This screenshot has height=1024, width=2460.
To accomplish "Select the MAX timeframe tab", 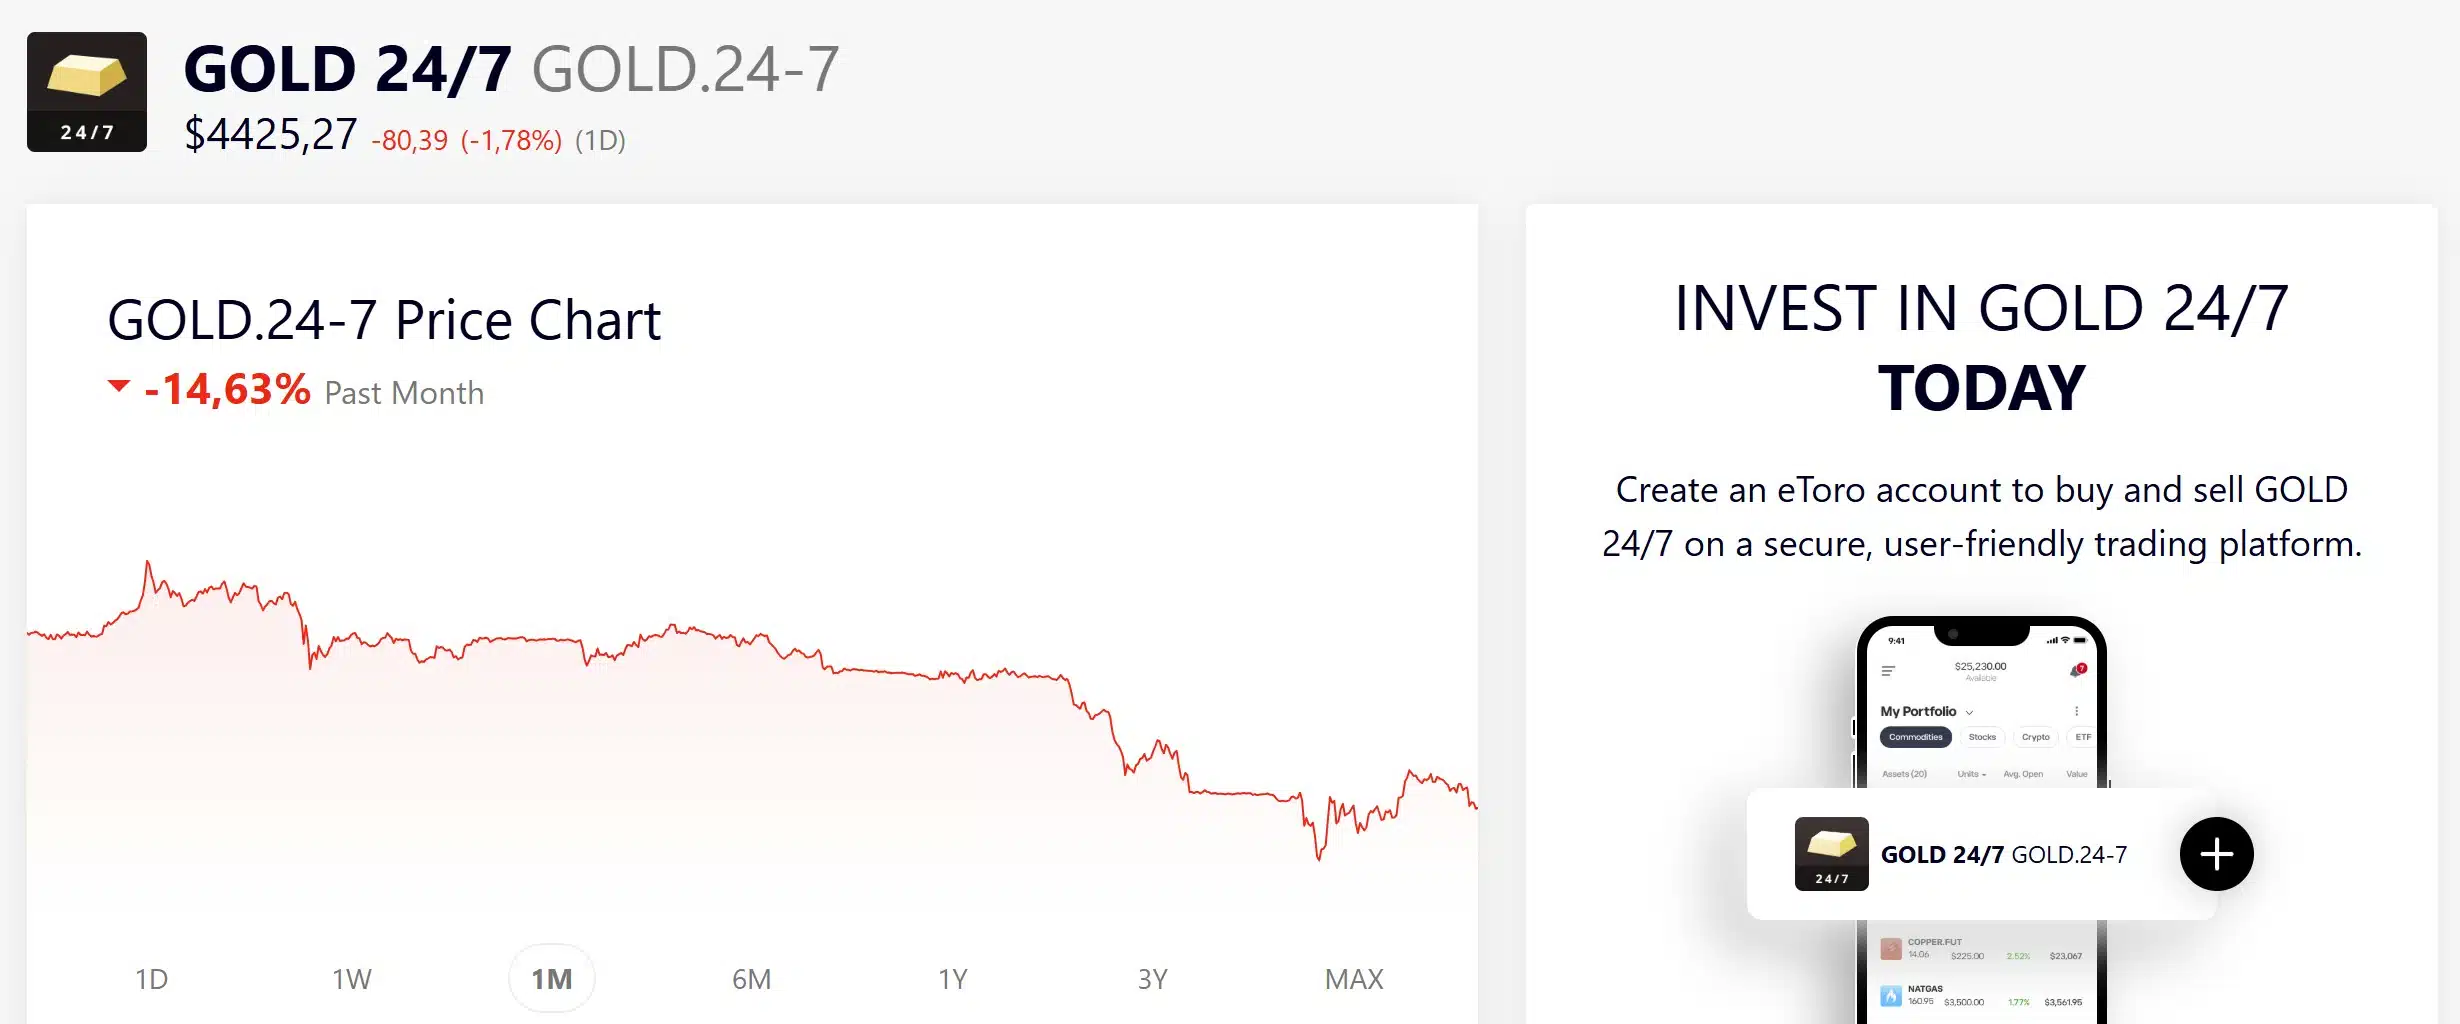I will tap(1354, 979).
